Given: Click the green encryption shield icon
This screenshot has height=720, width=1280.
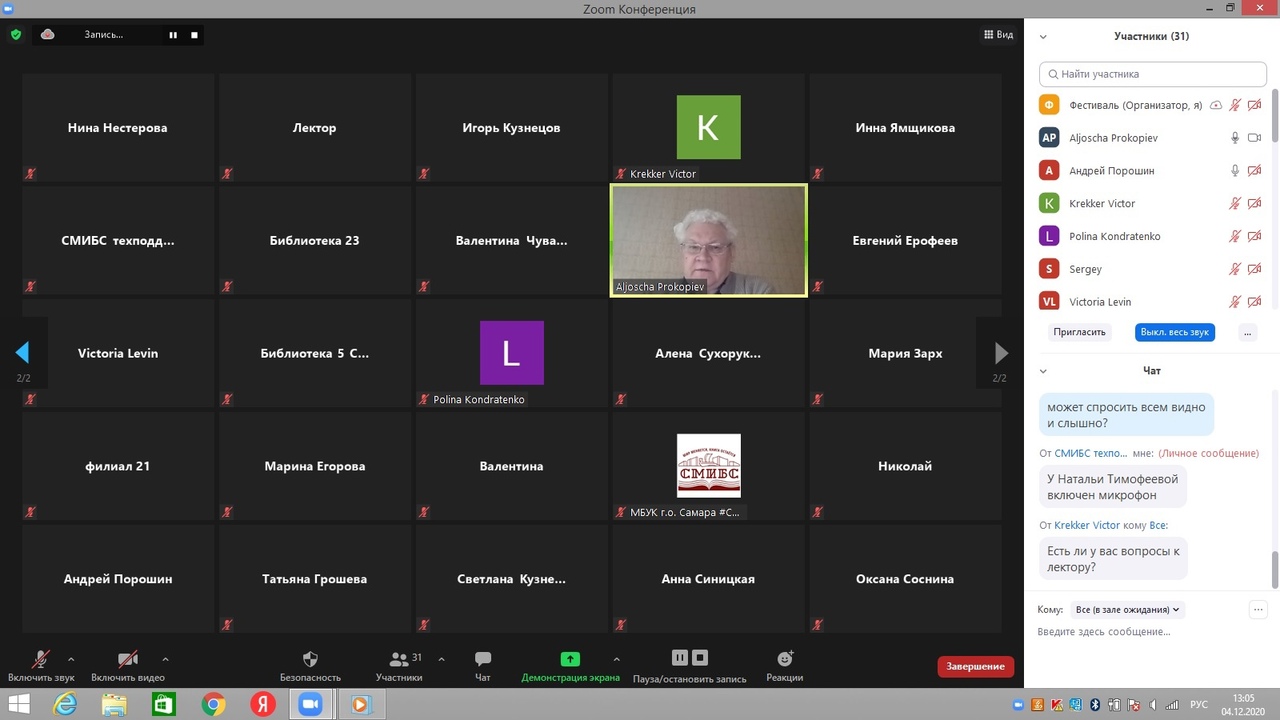Looking at the screenshot, I should tap(16, 35).
